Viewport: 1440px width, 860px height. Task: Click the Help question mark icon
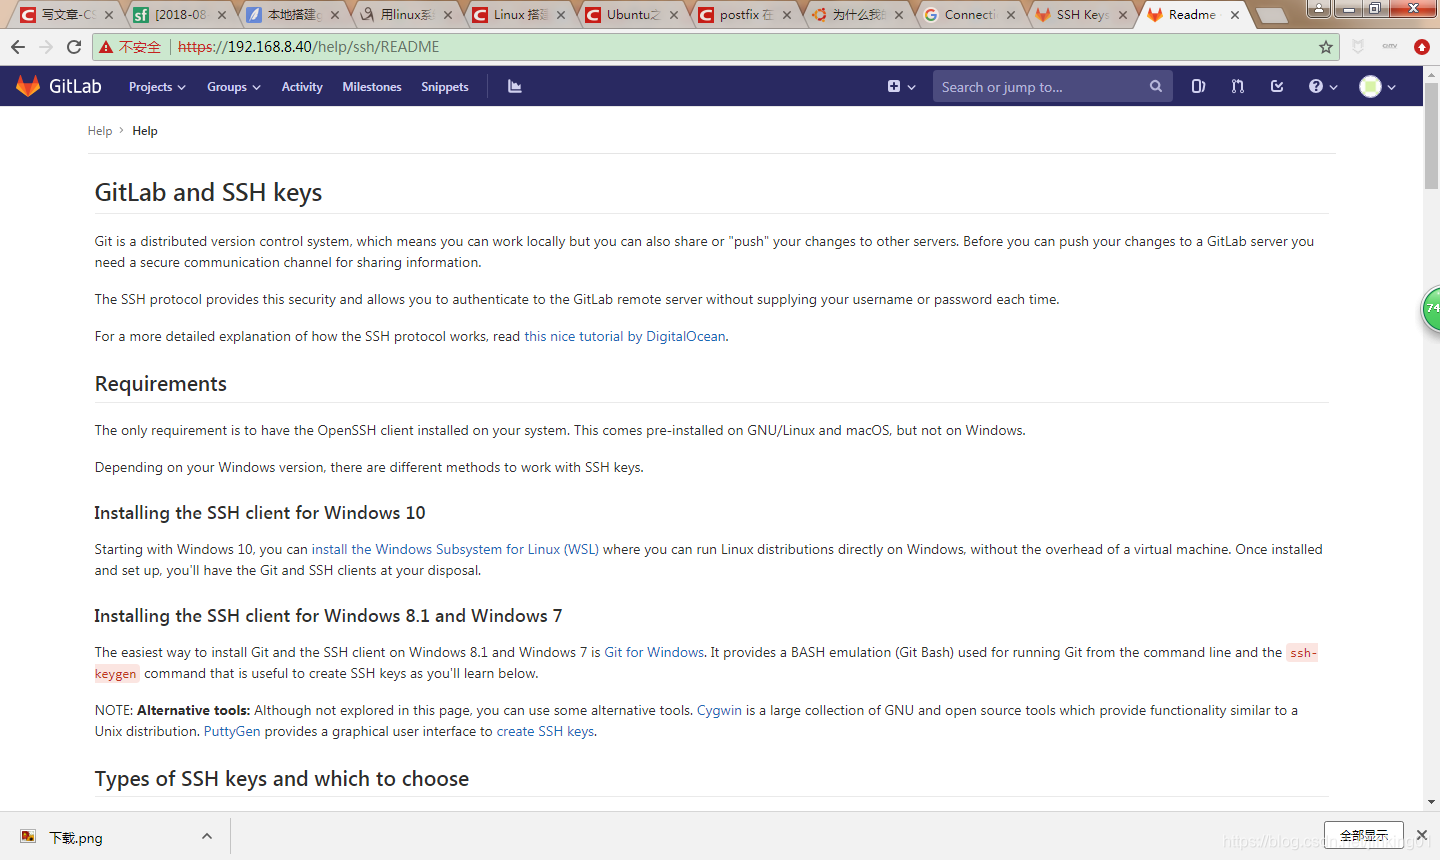click(x=1316, y=87)
